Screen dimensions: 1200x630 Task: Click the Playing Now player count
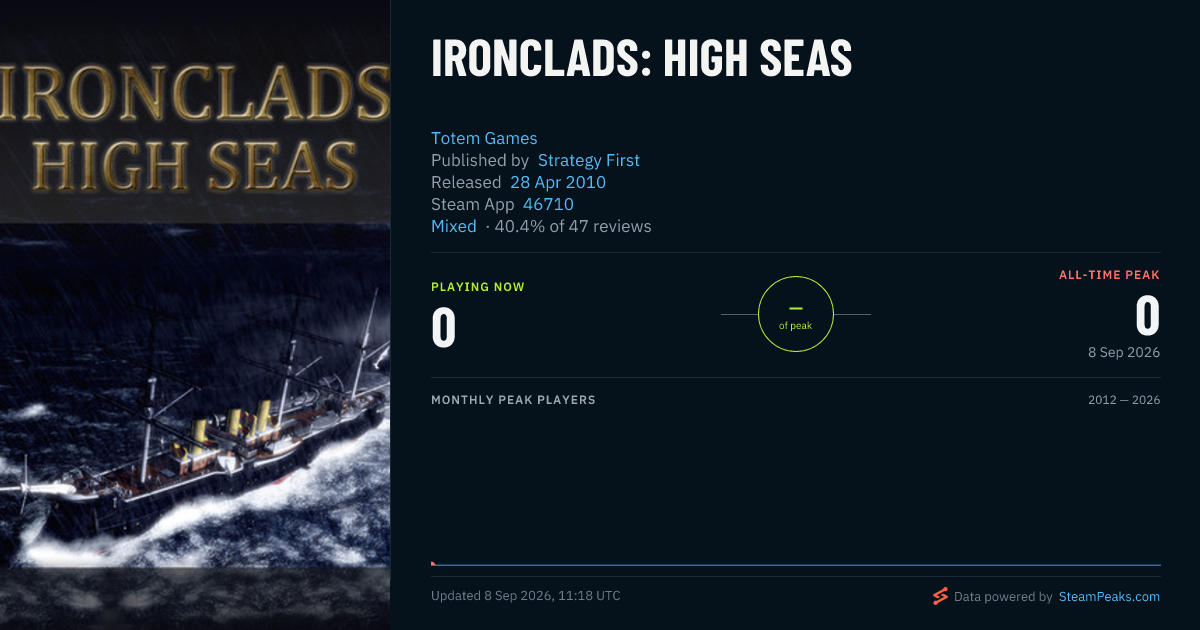444,327
